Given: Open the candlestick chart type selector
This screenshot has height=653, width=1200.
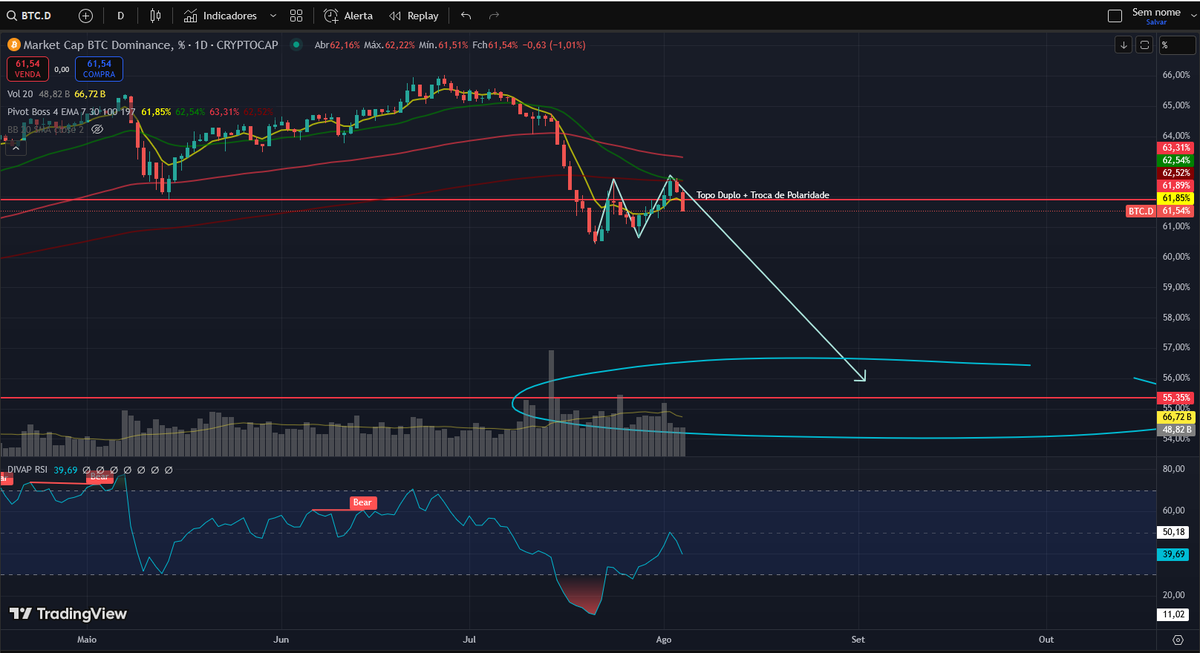Looking at the screenshot, I should [x=154, y=16].
